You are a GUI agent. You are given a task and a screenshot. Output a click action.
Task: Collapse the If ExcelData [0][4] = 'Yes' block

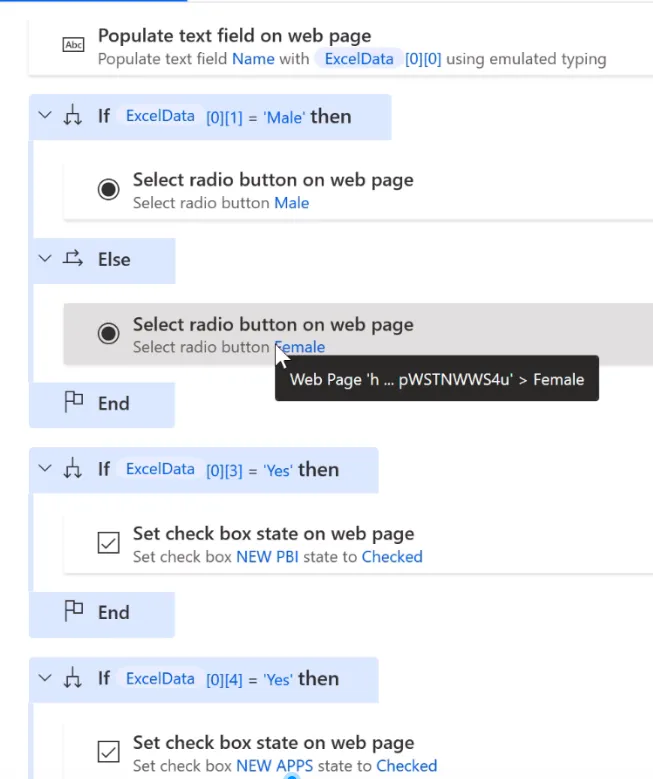click(45, 678)
